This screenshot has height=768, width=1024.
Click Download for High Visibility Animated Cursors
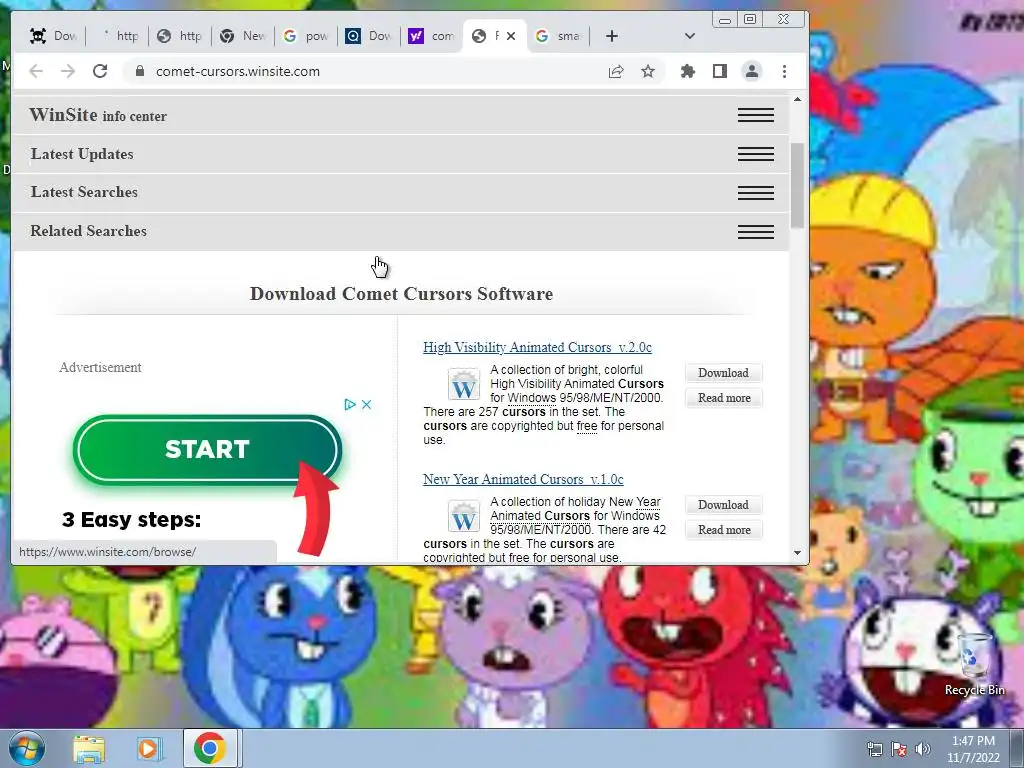tap(724, 373)
